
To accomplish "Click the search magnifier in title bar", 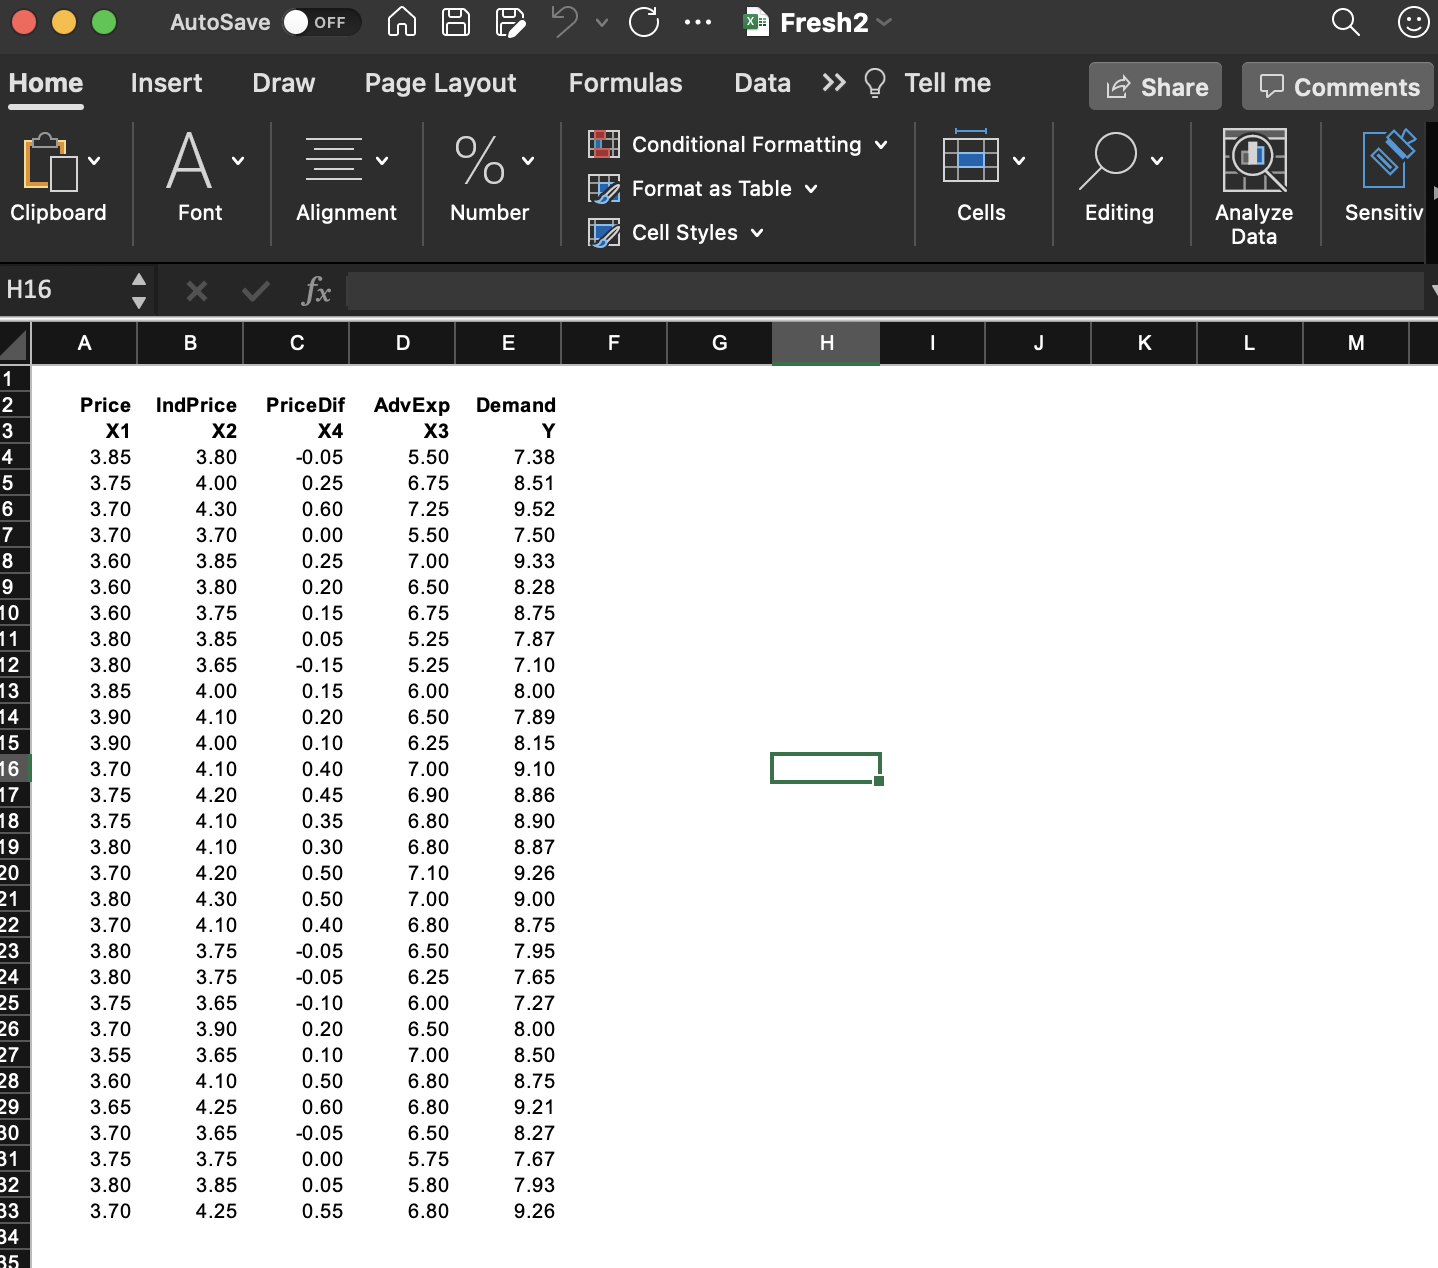I will tap(1346, 22).
